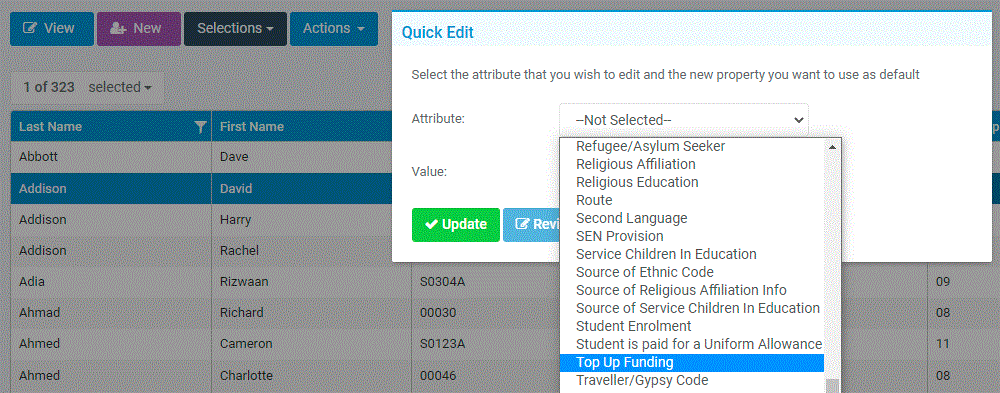Pick the Second Language attribute
Viewport: 1000px width, 393px height.
tap(691, 219)
